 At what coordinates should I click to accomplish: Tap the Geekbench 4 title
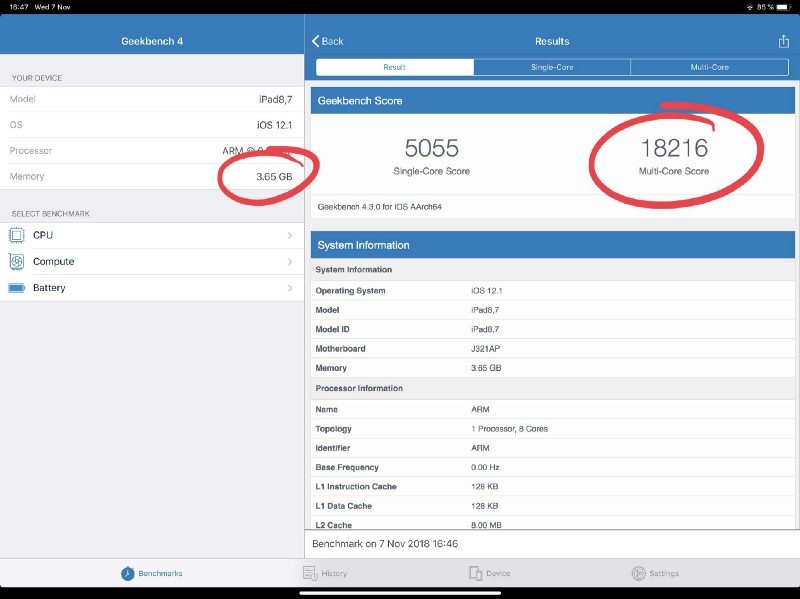(x=152, y=41)
